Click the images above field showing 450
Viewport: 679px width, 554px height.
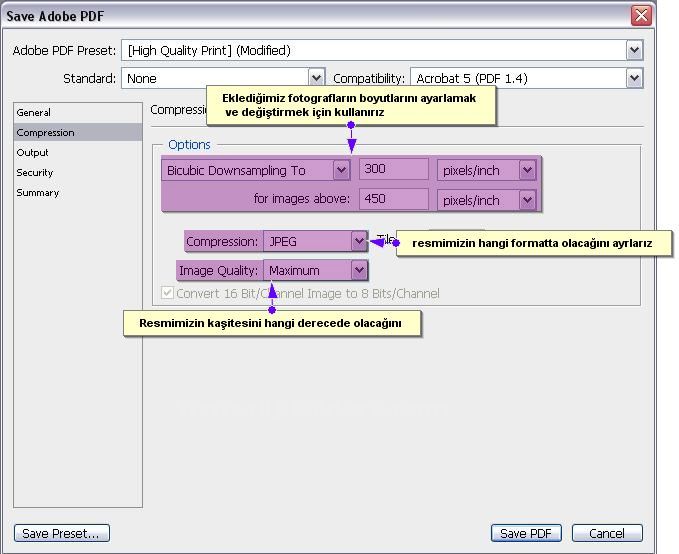[394, 199]
